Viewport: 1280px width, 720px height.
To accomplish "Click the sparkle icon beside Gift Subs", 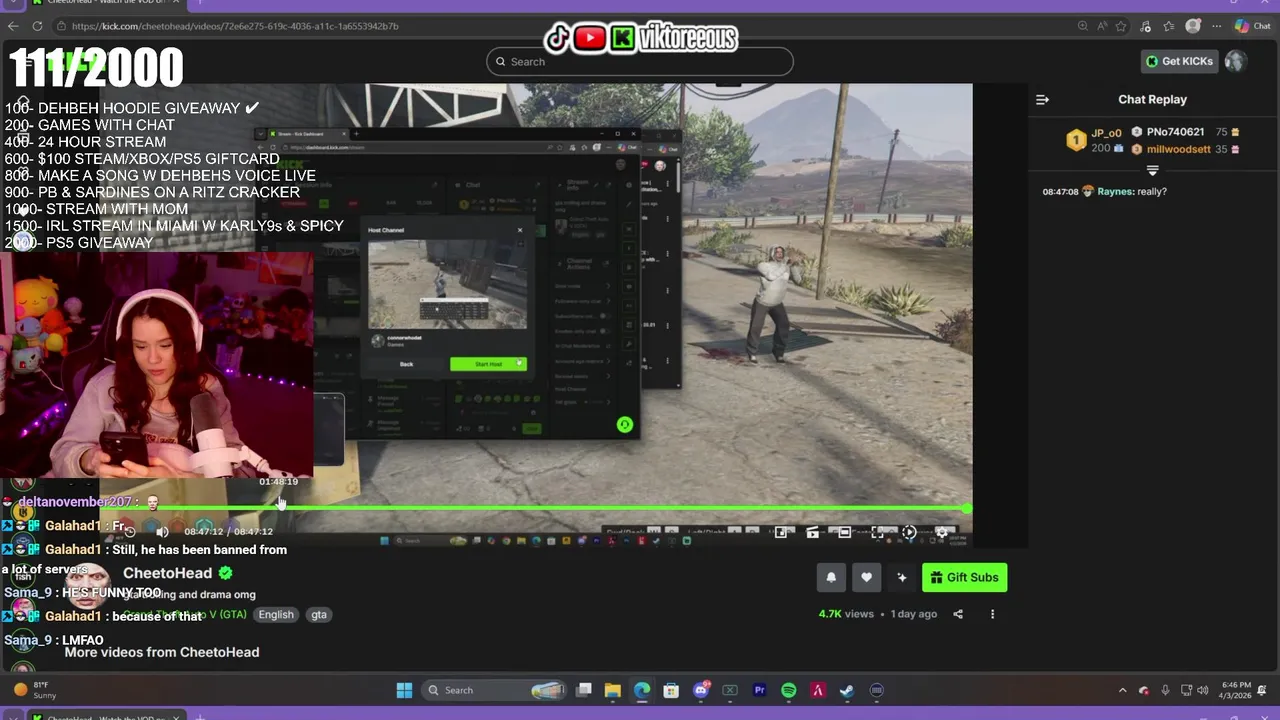I will click(x=901, y=577).
